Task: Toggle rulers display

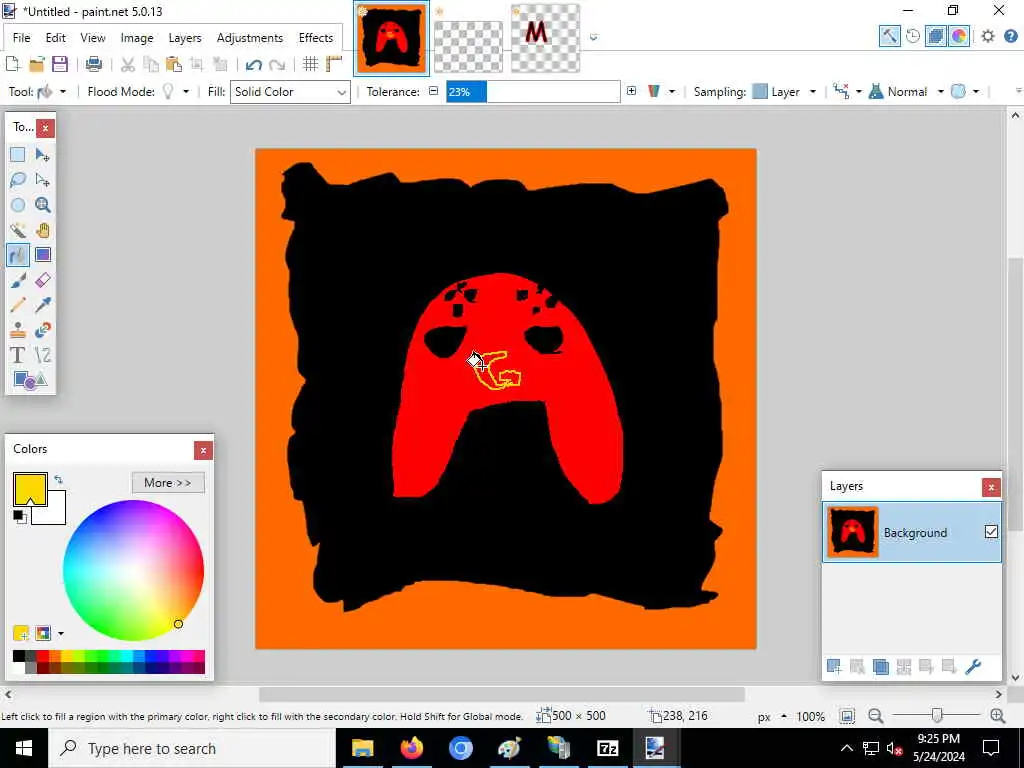Action: 334,64
